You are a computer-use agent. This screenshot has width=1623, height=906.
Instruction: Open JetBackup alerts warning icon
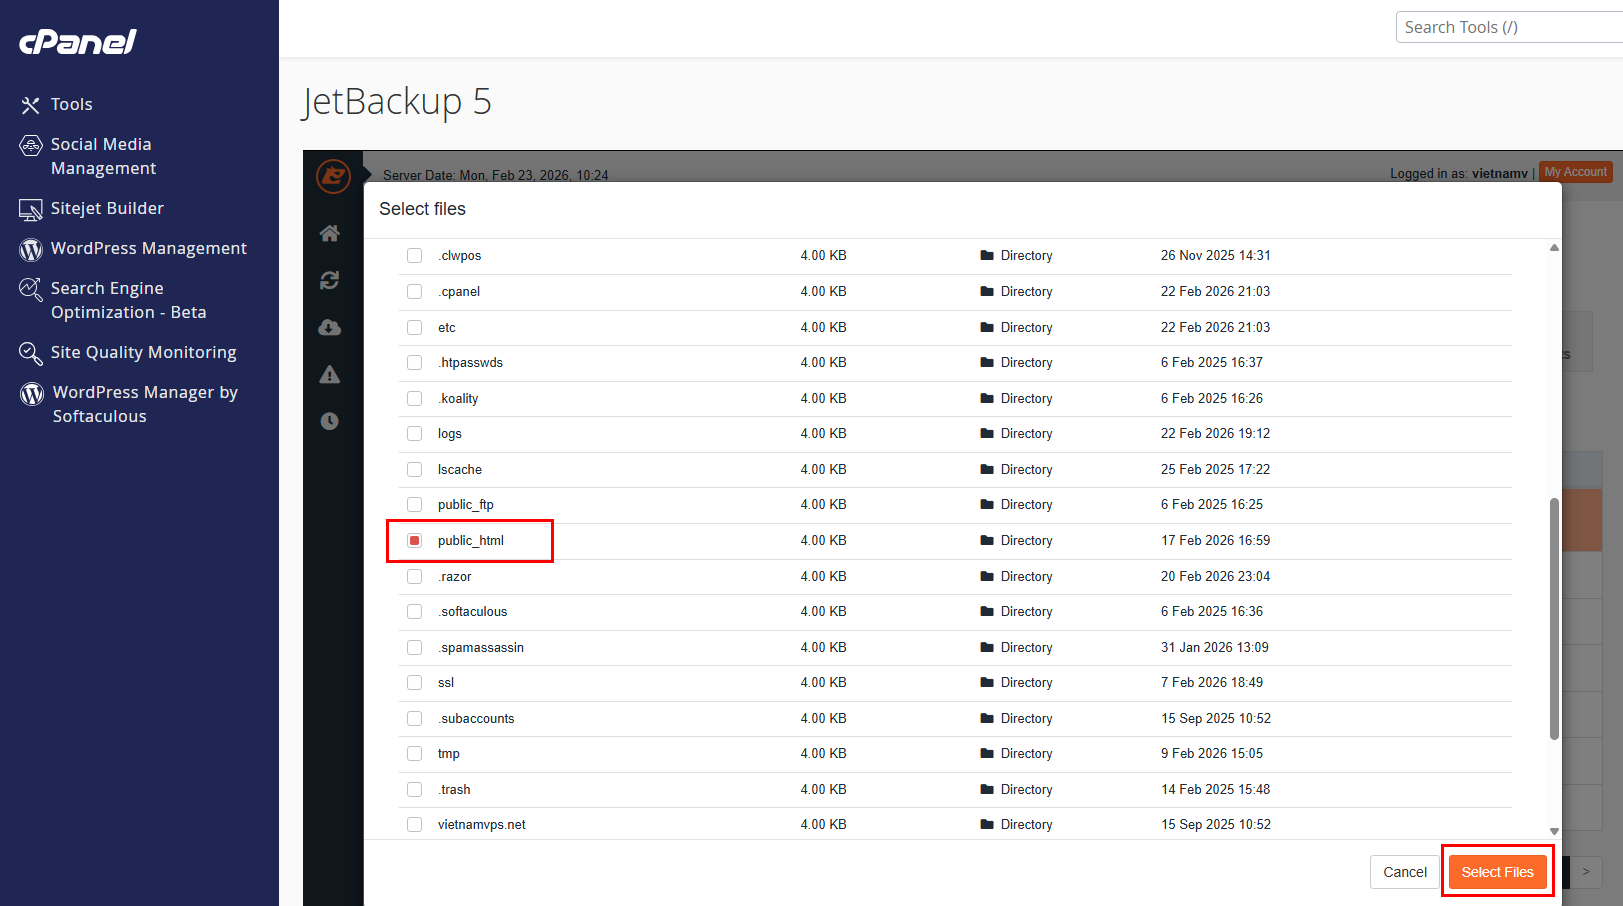[330, 374]
